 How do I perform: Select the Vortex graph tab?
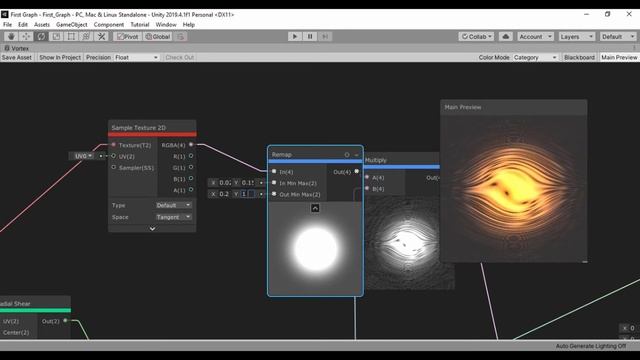[x=16, y=48]
